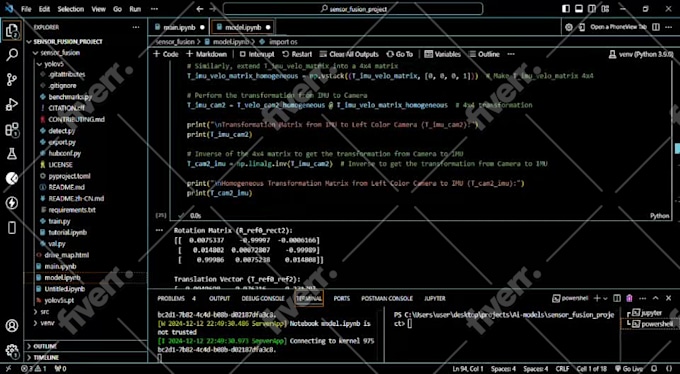Toggle secondary side bar layout icon
680x374 pixels.
592,9
